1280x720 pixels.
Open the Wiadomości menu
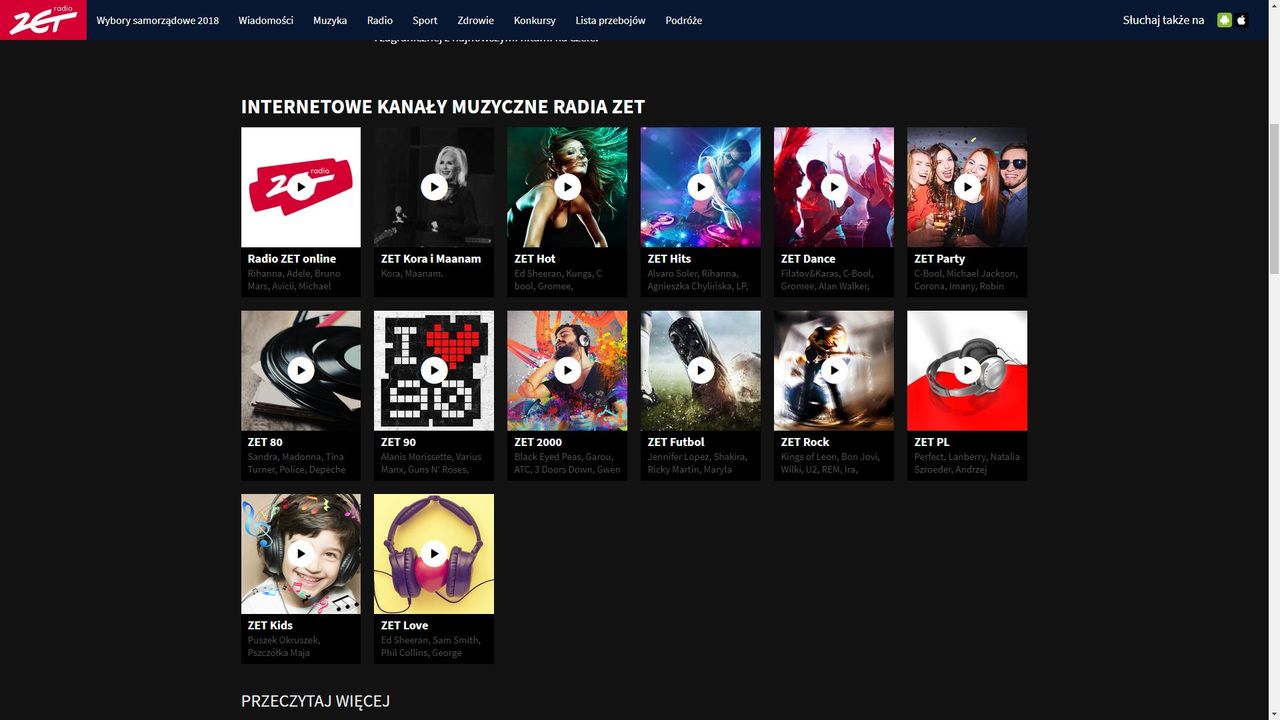point(266,20)
